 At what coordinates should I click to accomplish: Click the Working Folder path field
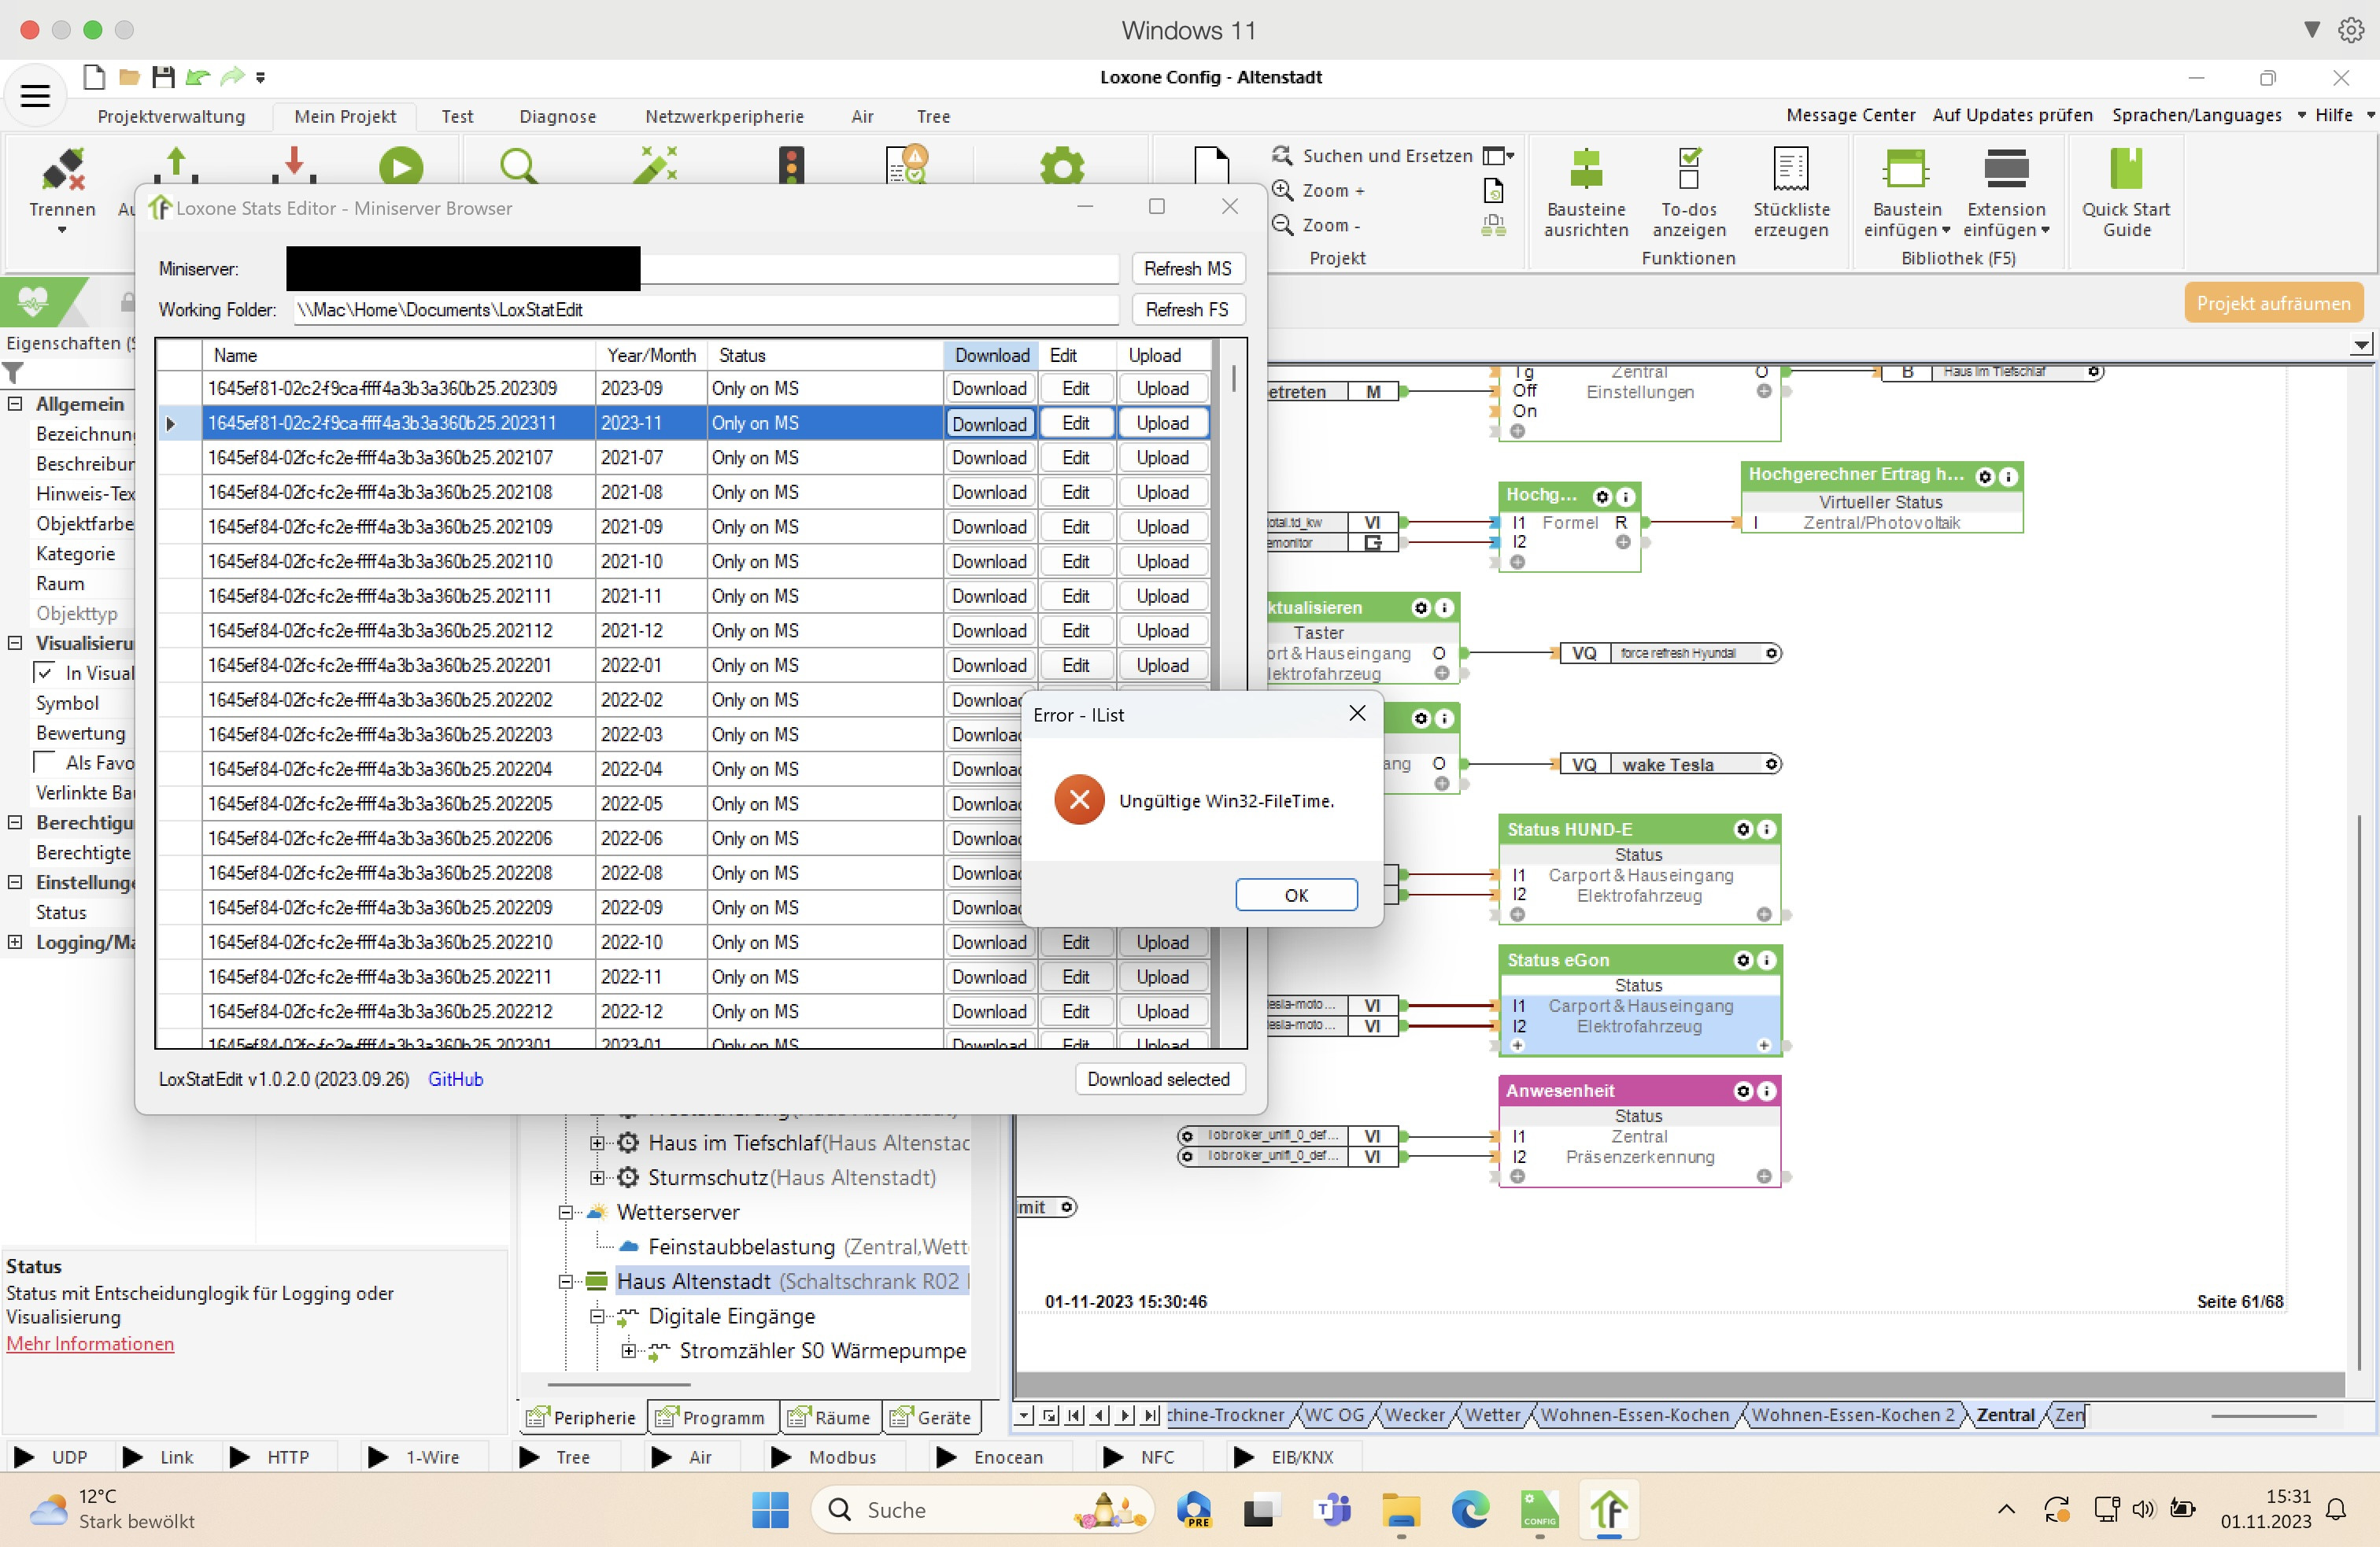tap(705, 310)
